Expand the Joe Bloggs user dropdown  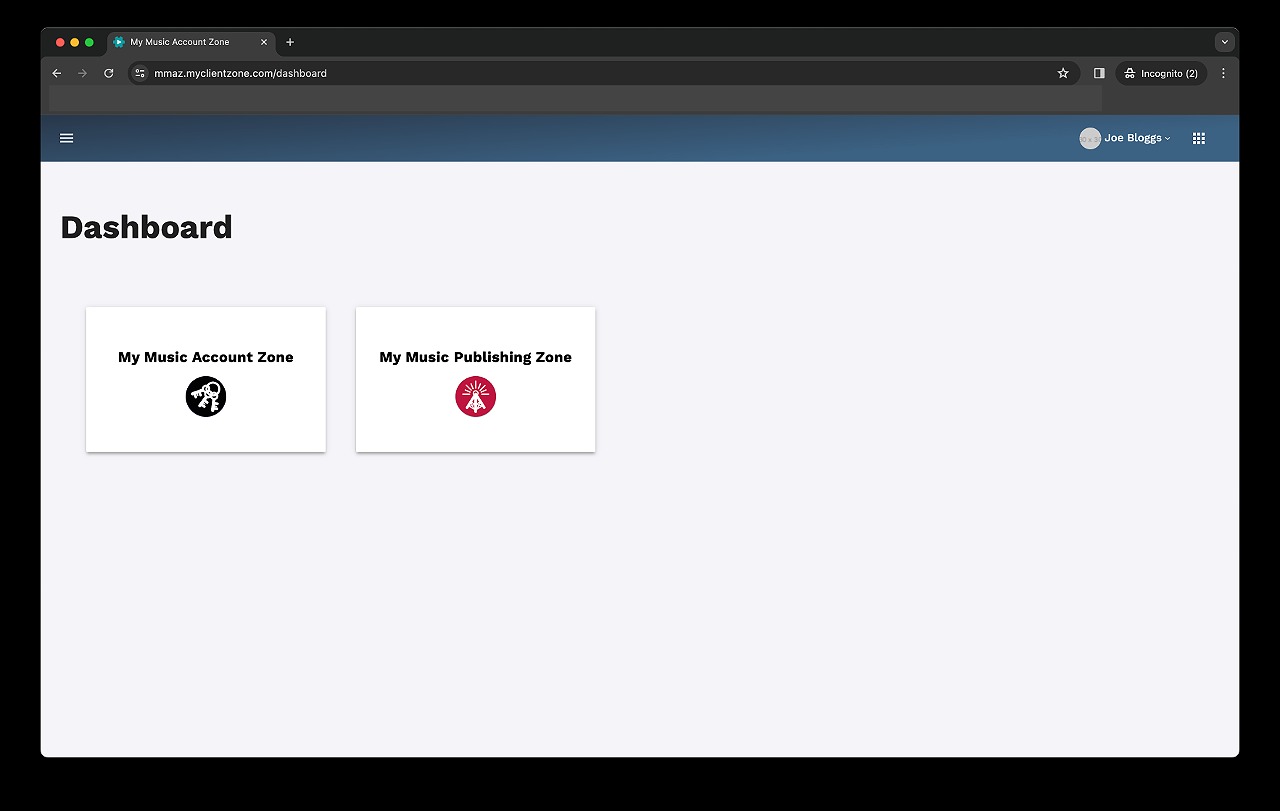[x=1137, y=138]
